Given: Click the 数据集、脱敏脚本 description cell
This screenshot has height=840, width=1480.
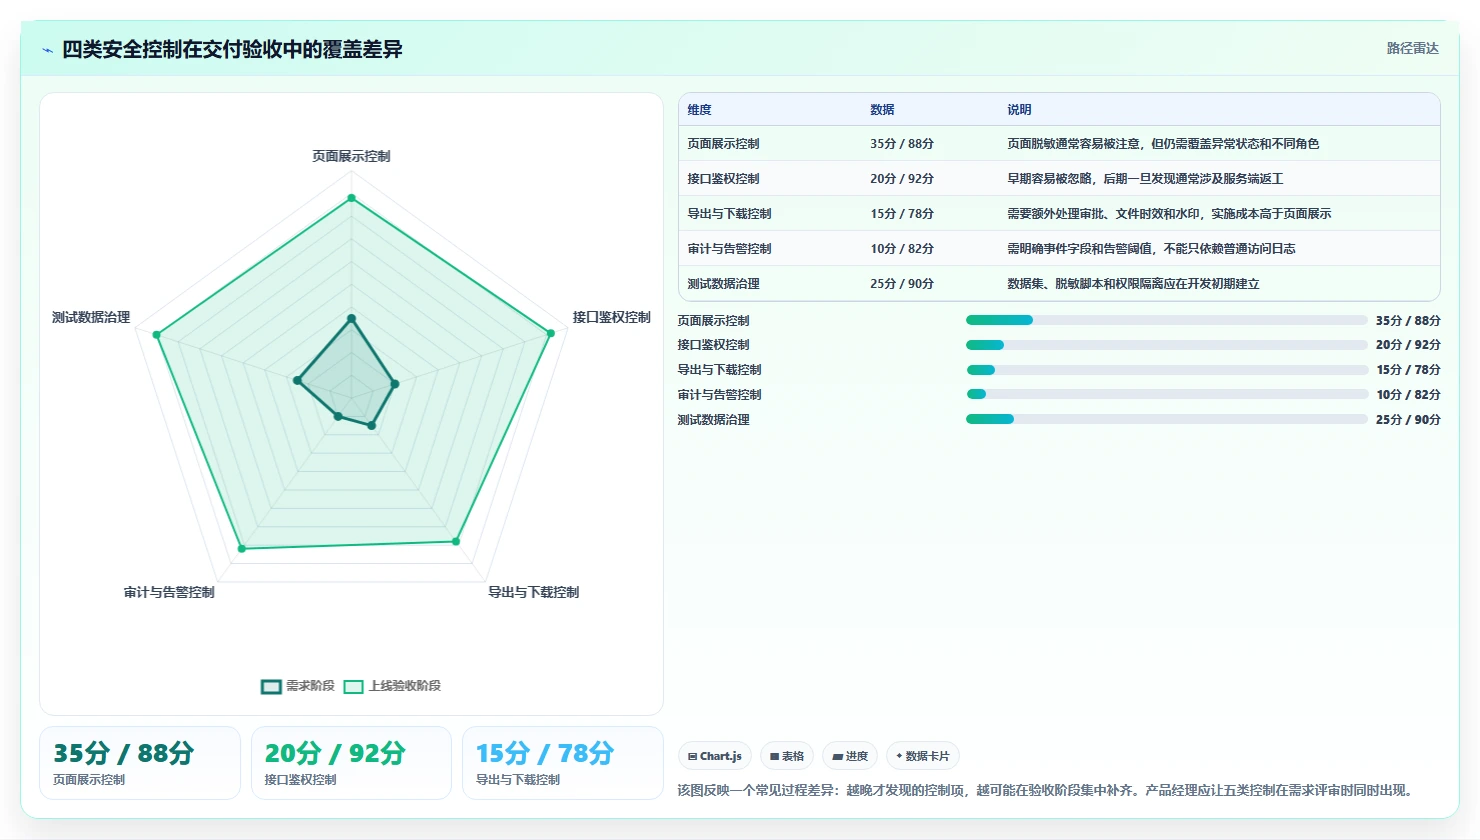Looking at the screenshot, I should click(x=1133, y=284).
